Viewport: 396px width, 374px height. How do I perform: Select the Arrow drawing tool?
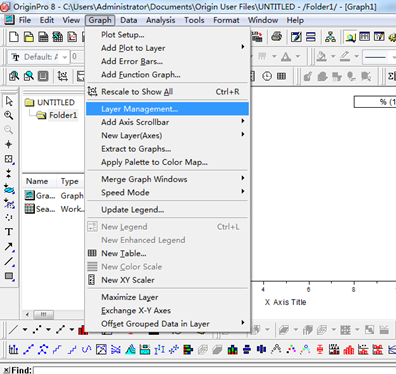9,247
